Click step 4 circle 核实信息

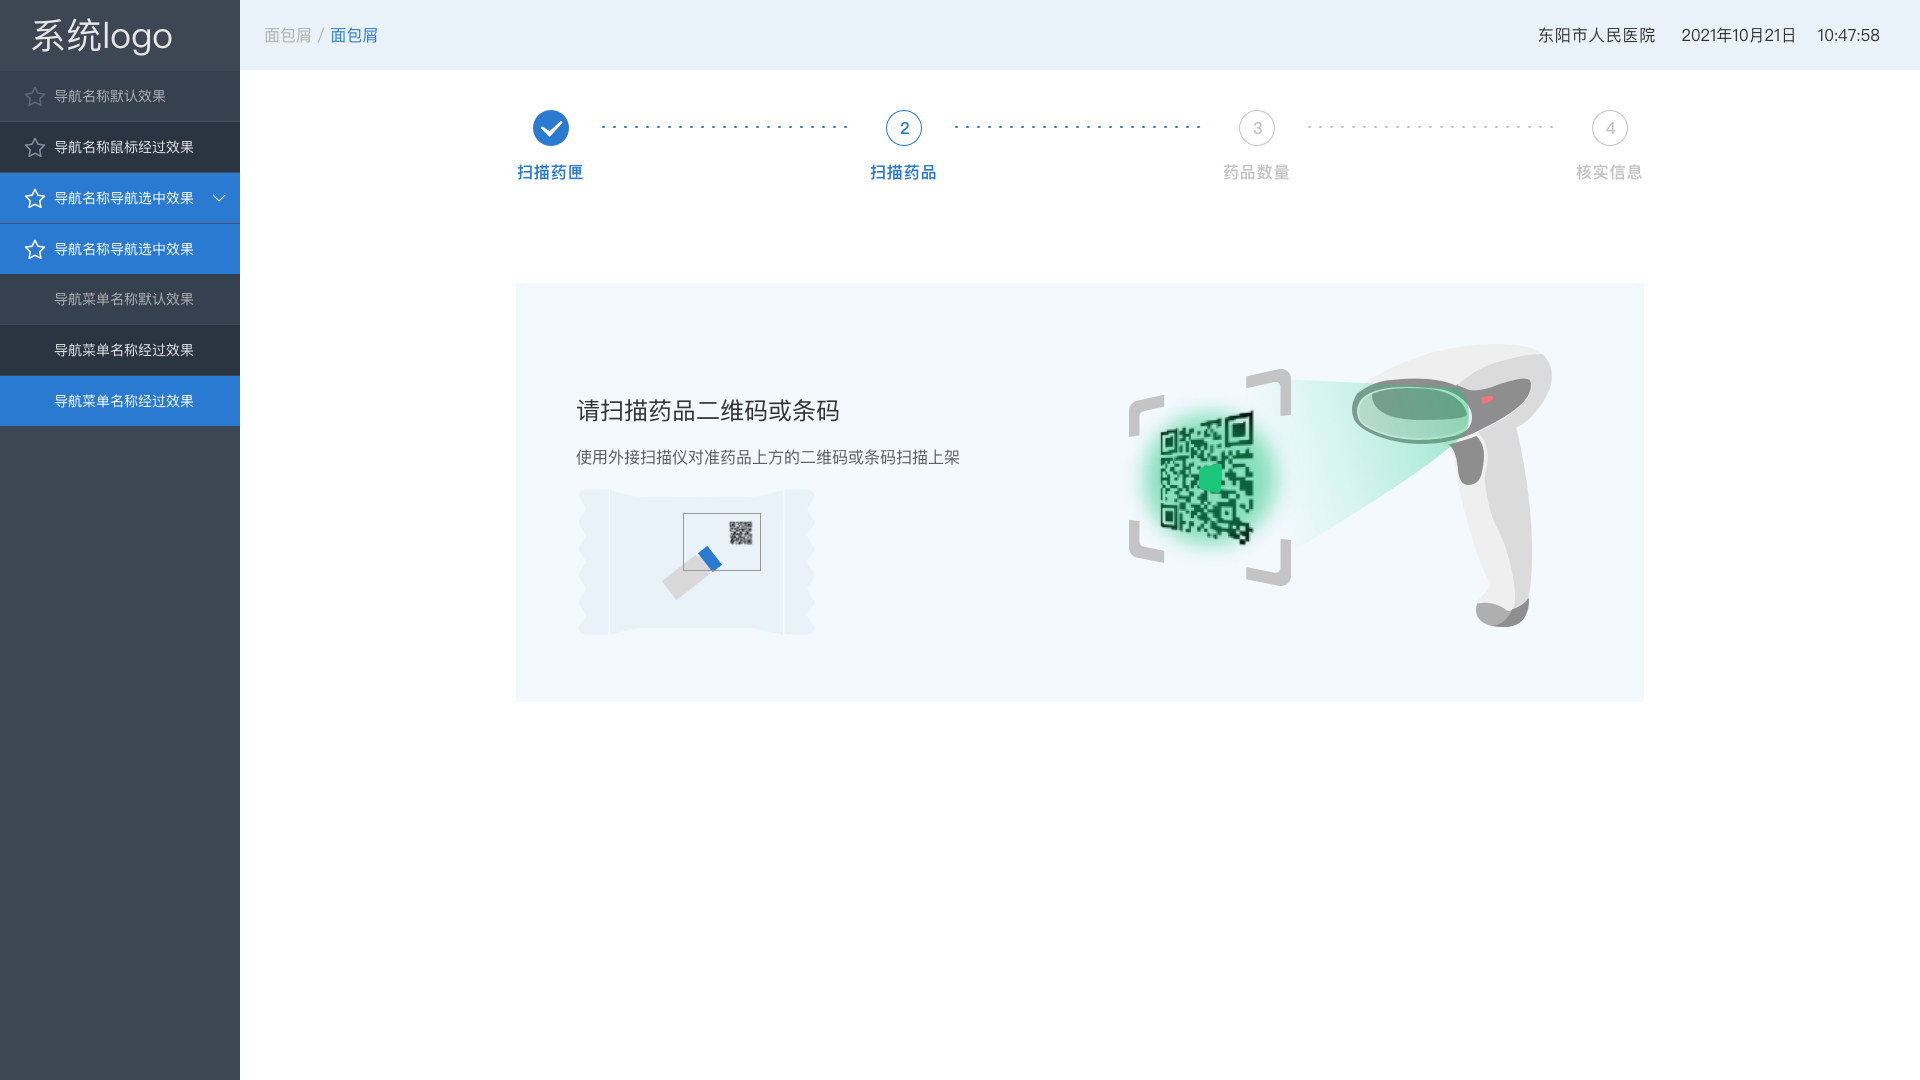coord(1610,128)
